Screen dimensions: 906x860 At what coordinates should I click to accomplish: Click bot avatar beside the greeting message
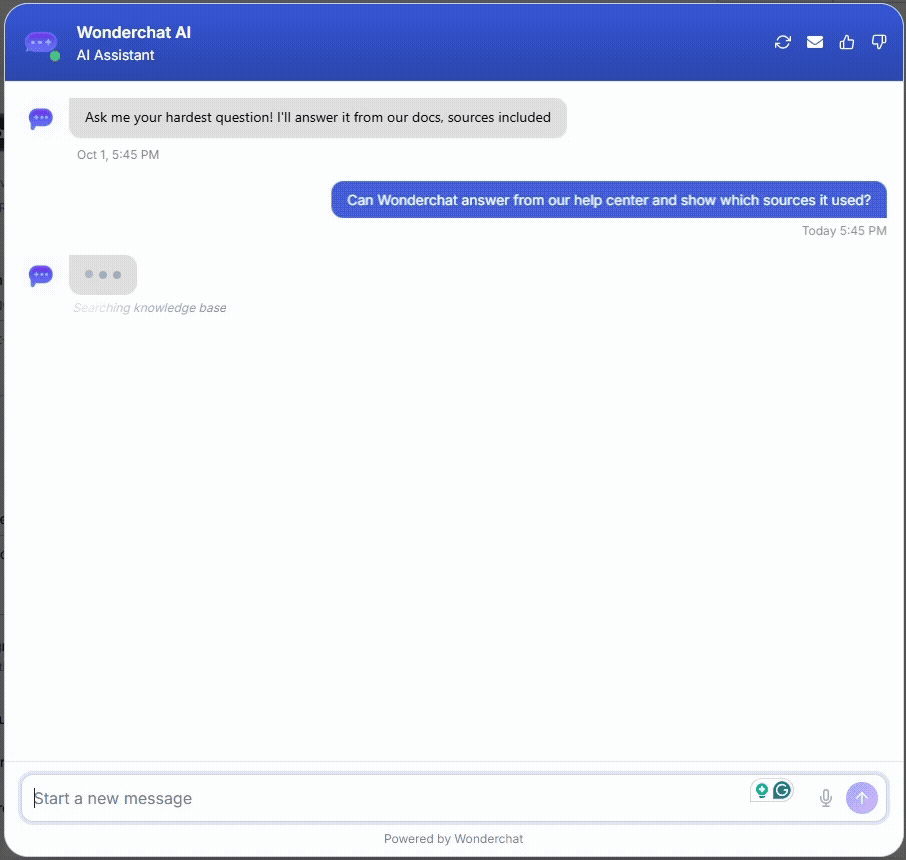coord(41,118)
